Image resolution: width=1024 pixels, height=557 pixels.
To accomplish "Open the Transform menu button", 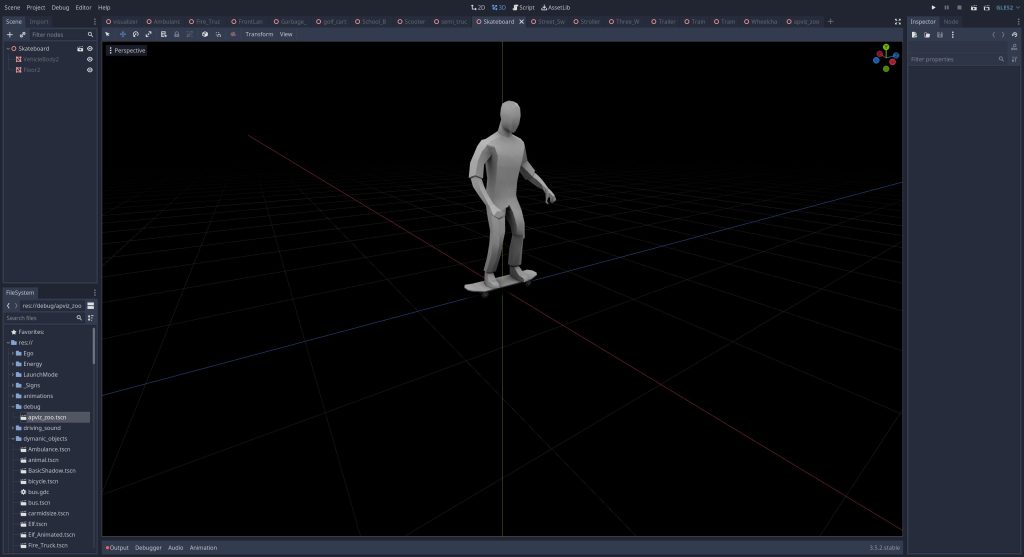I will tap(259, 34).
